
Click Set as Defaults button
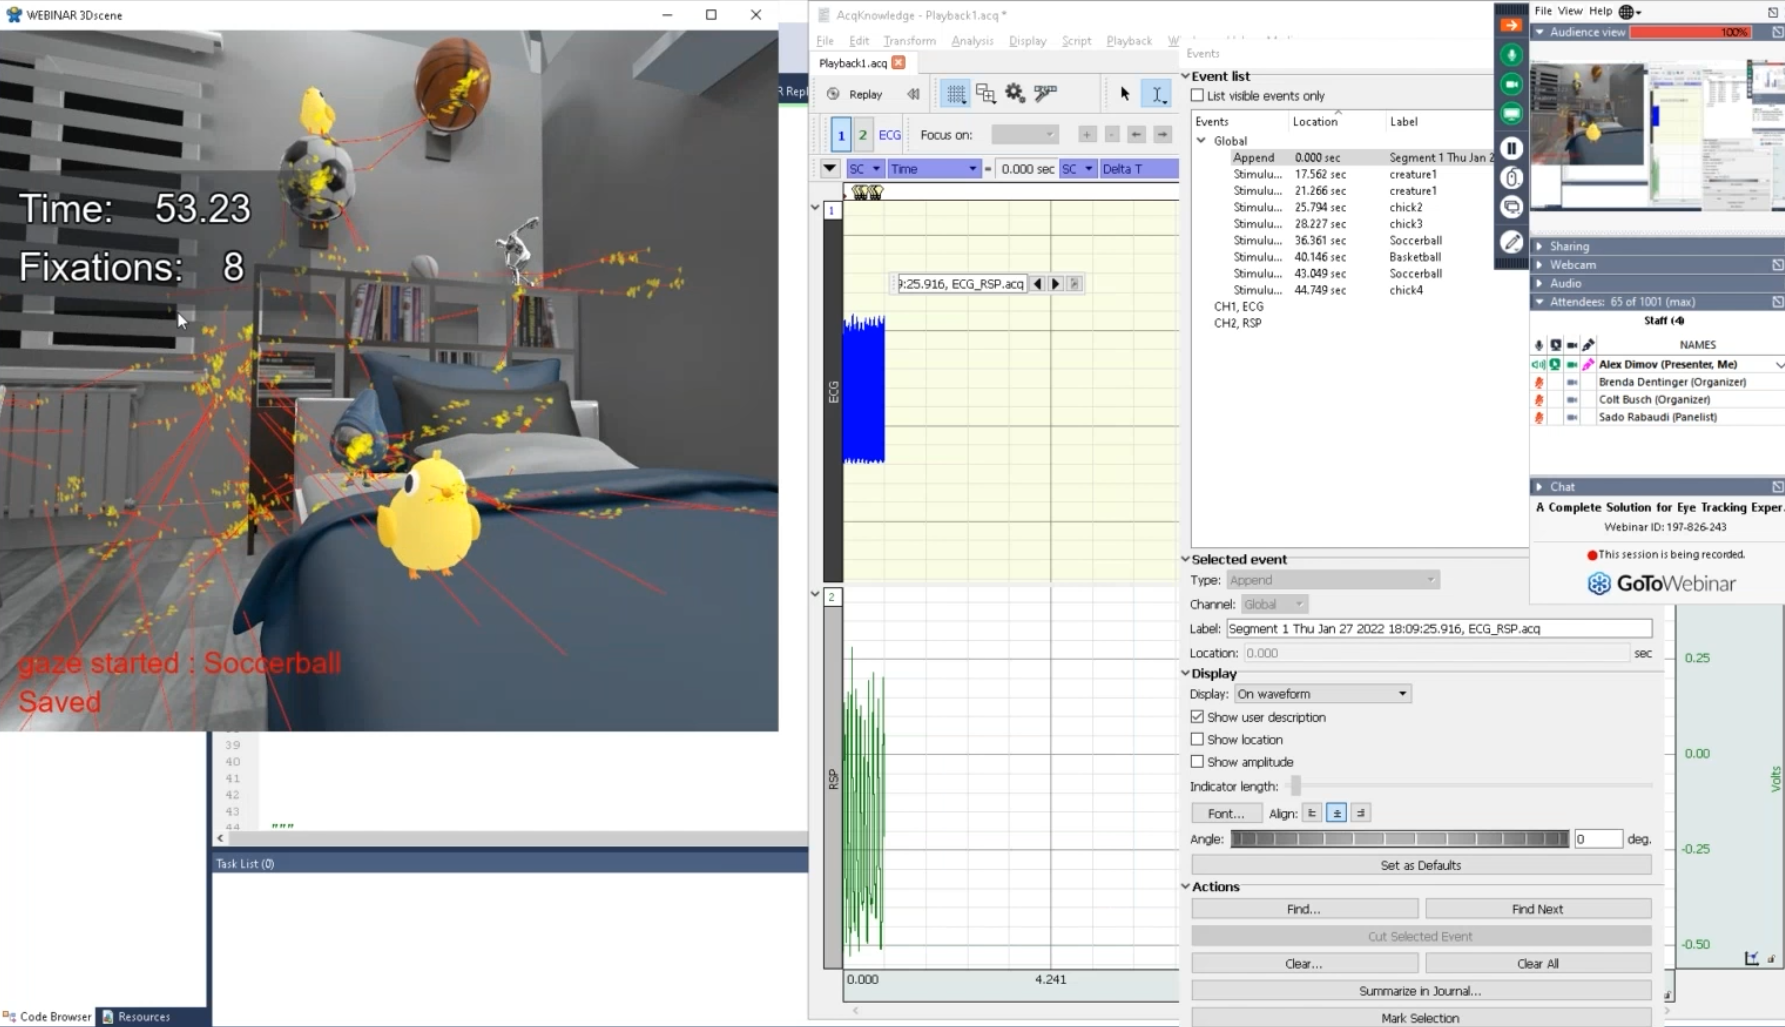[1420, 864]
